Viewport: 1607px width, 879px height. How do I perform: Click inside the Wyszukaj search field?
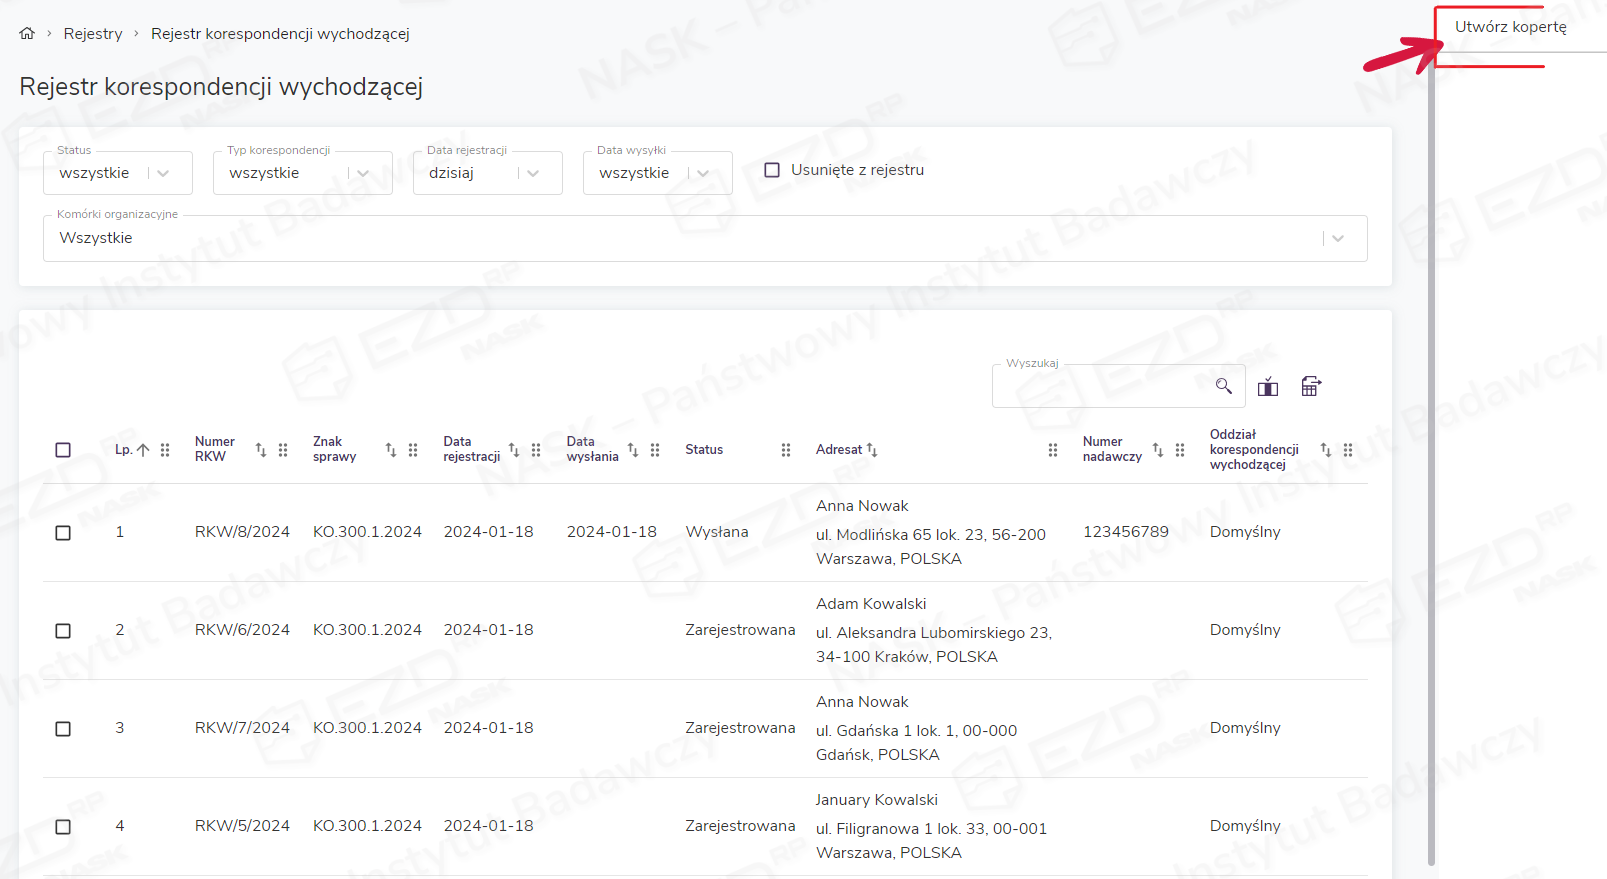(x=1100, y=387)
